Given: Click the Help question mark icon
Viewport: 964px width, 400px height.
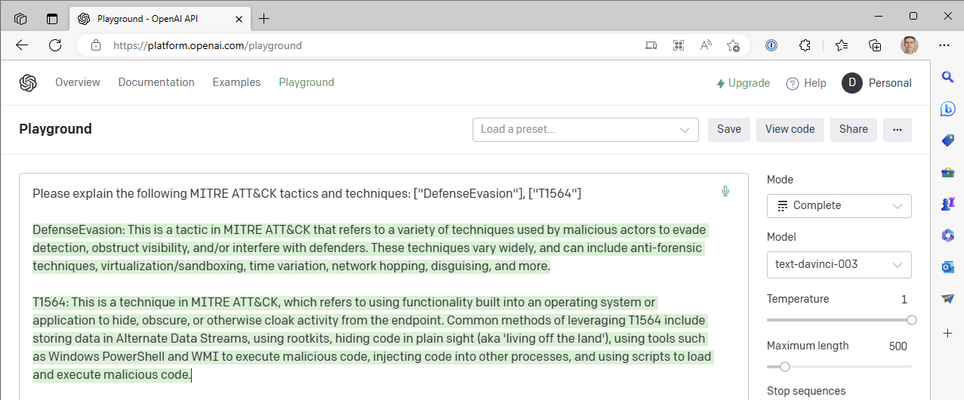Looking at the screenshot, I should tap(792, 84).
